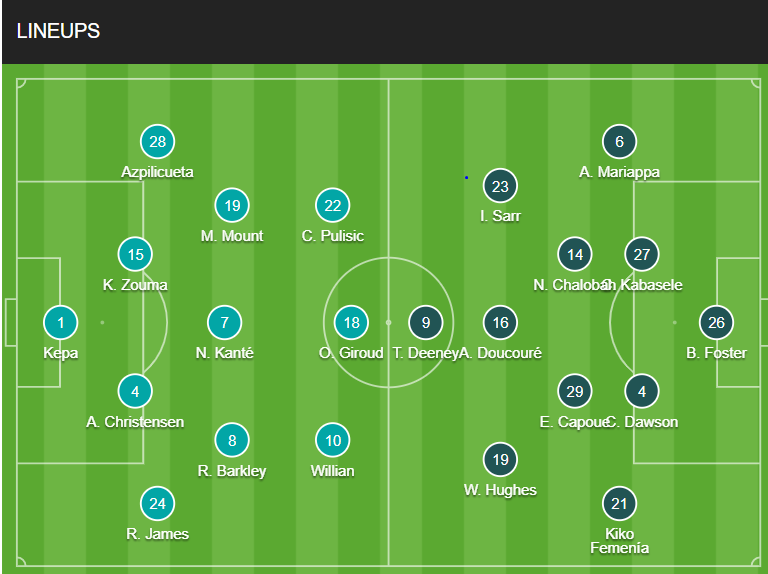Click Kiko Femenía's number 21 icon
The width and height of the screenshot is (768, 574).
pyautogui.click(x=619, y=503)
